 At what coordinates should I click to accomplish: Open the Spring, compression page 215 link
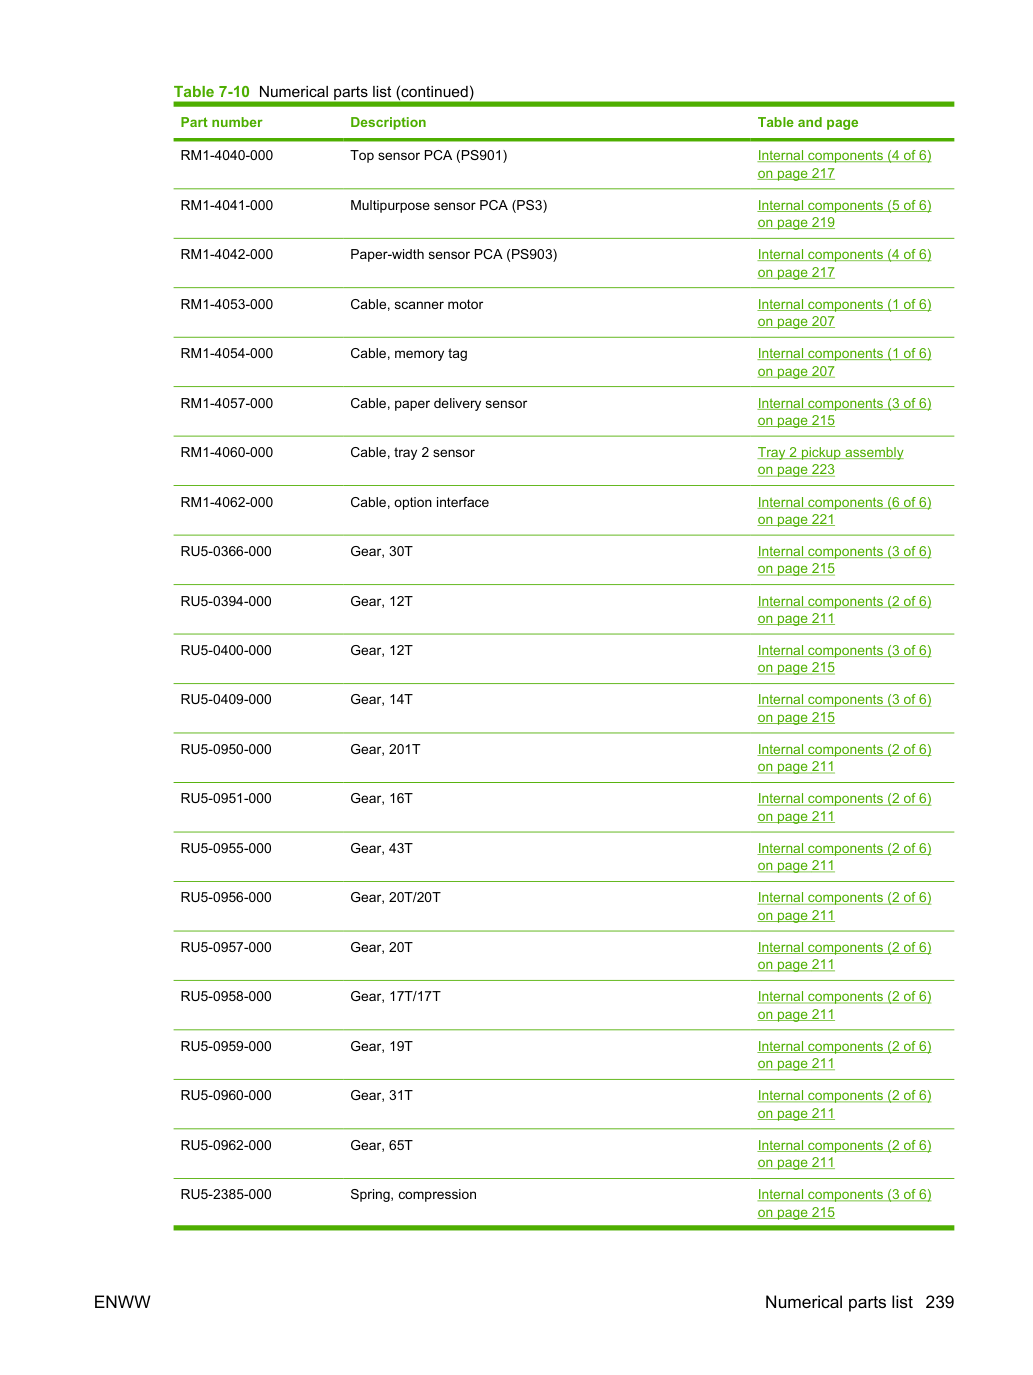pyautogui.click(x=844, y=1203)
